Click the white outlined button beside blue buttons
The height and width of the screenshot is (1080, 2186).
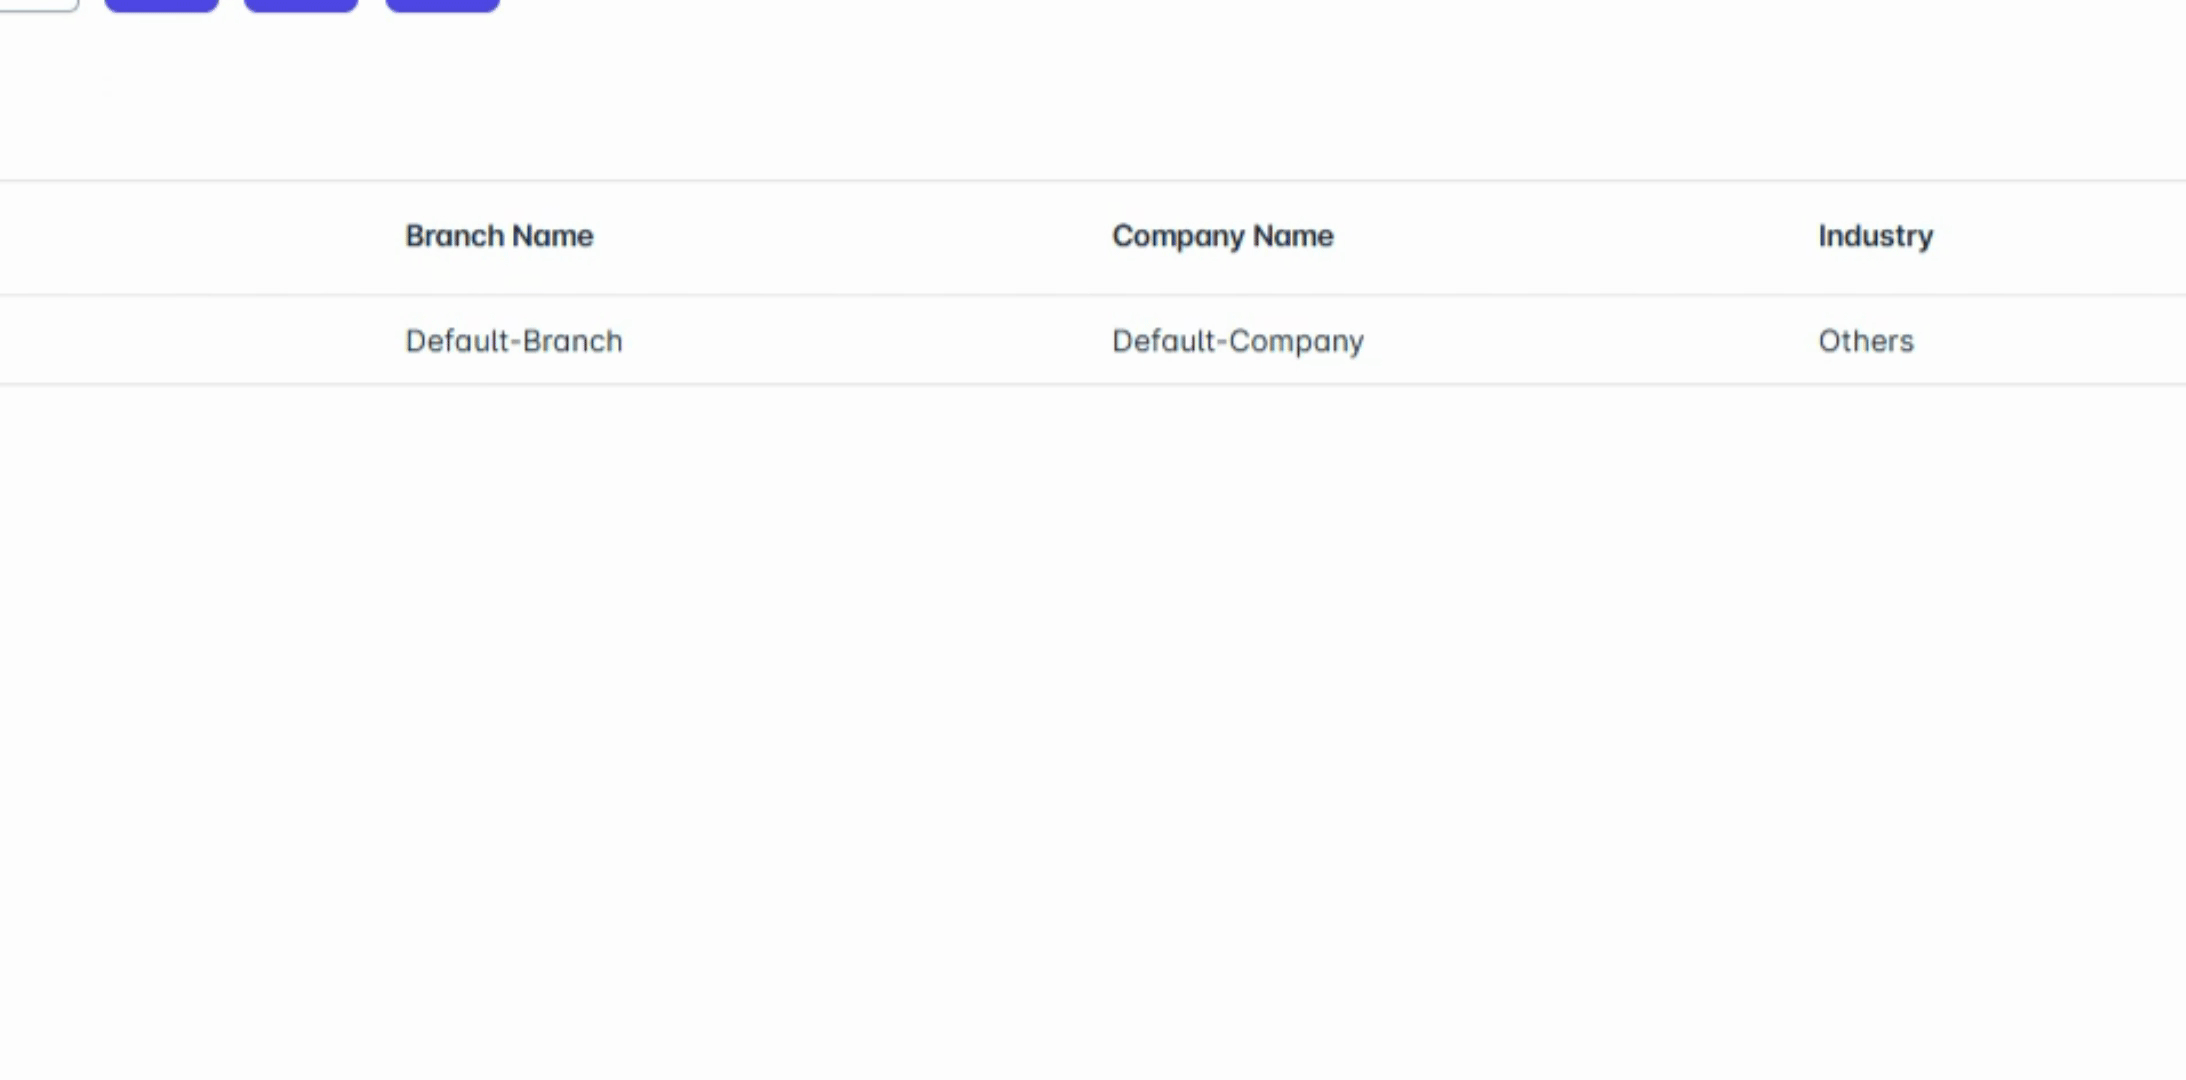point(40,4)
